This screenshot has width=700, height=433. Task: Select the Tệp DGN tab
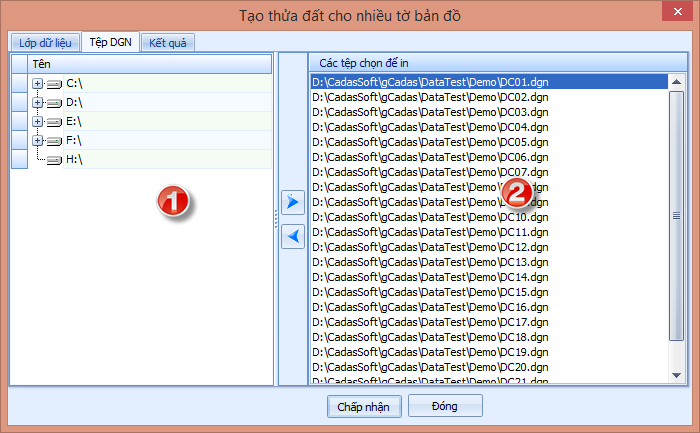pos(110,42)
